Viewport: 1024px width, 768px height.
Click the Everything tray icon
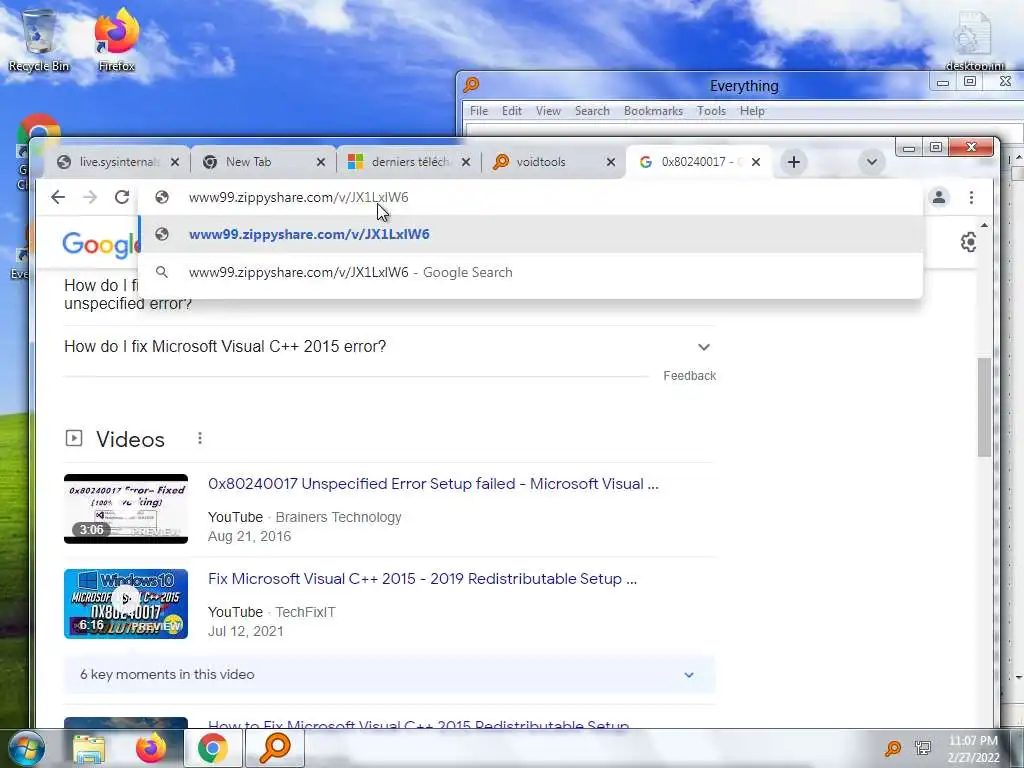tap(892, 748)
